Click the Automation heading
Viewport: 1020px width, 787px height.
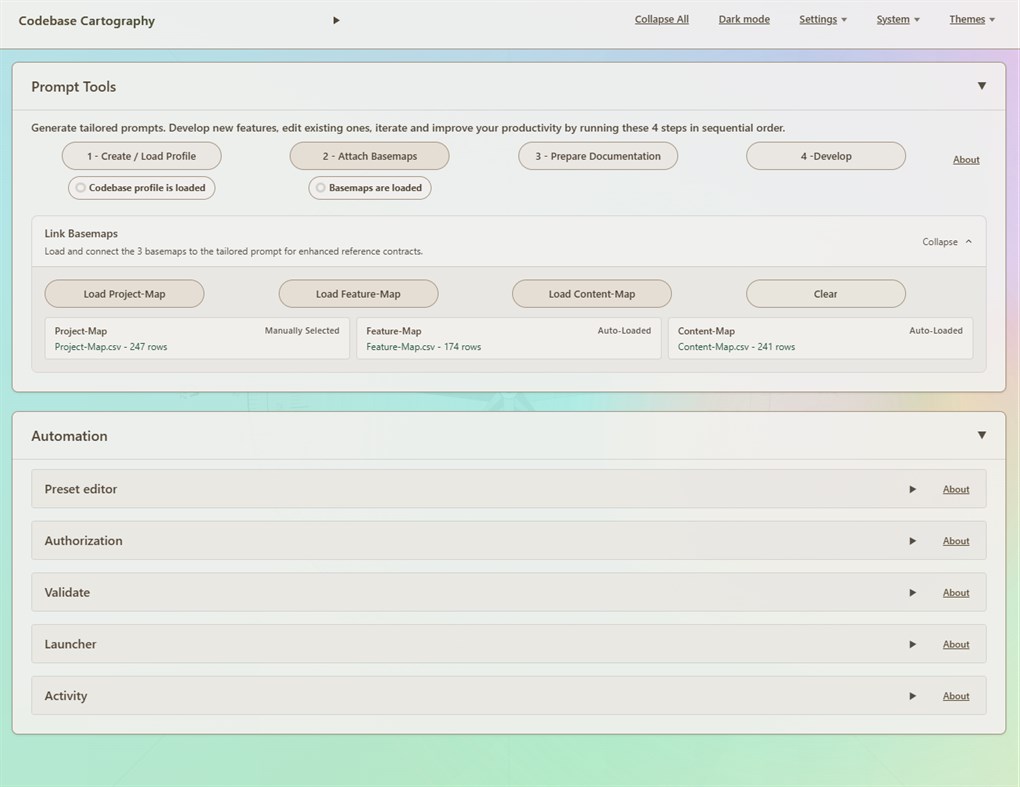(x=70, y=436)
